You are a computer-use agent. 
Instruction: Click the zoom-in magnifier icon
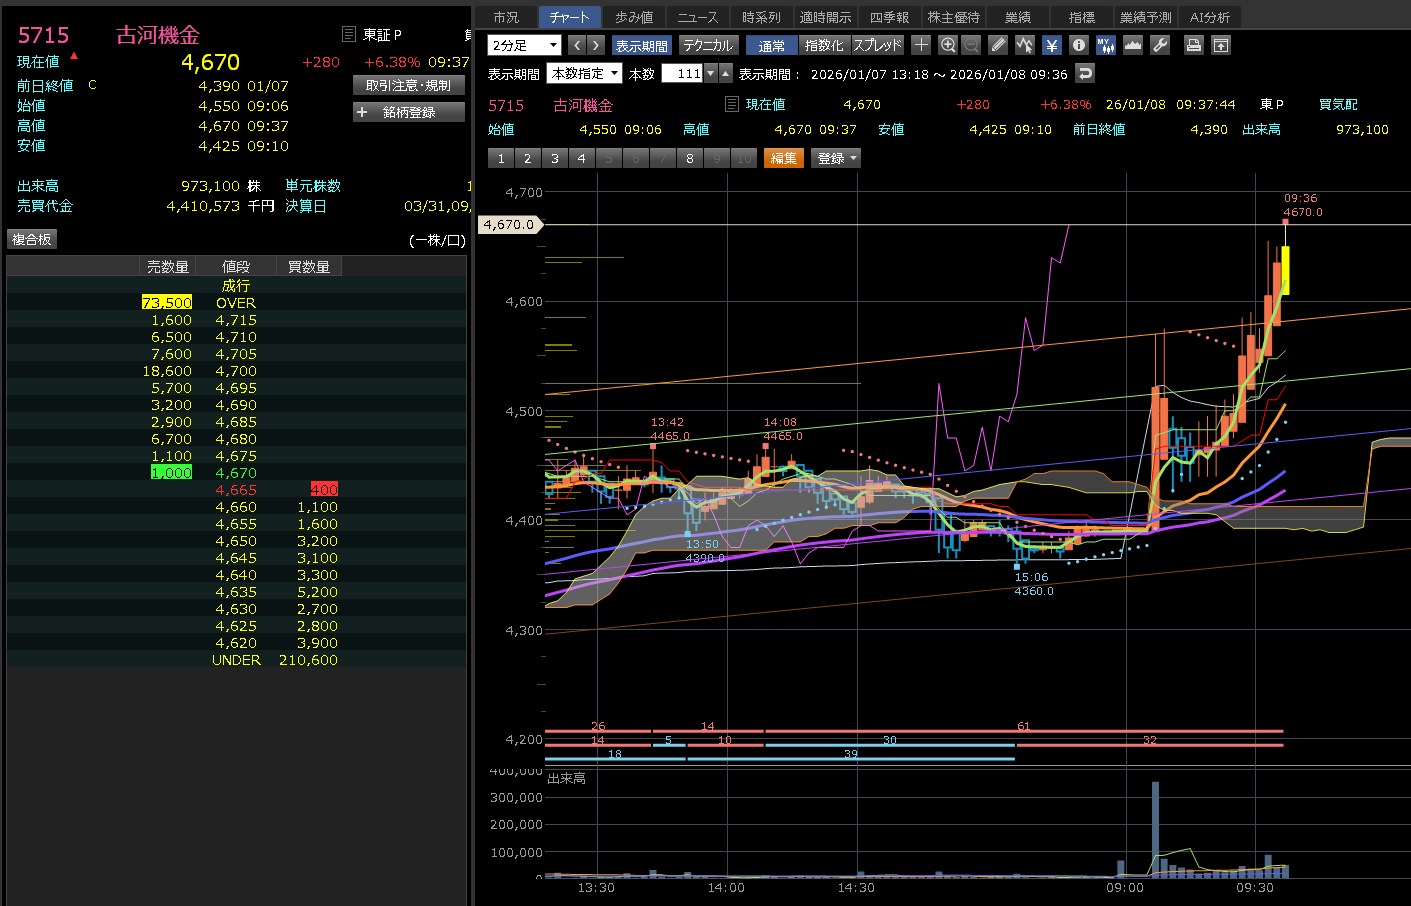[948, 45]
